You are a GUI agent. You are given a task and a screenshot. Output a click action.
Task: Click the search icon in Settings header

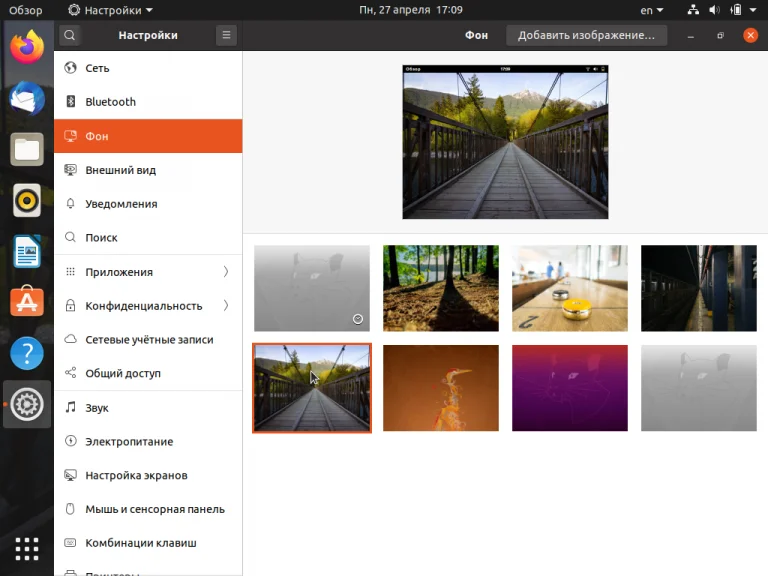(69, 35)
